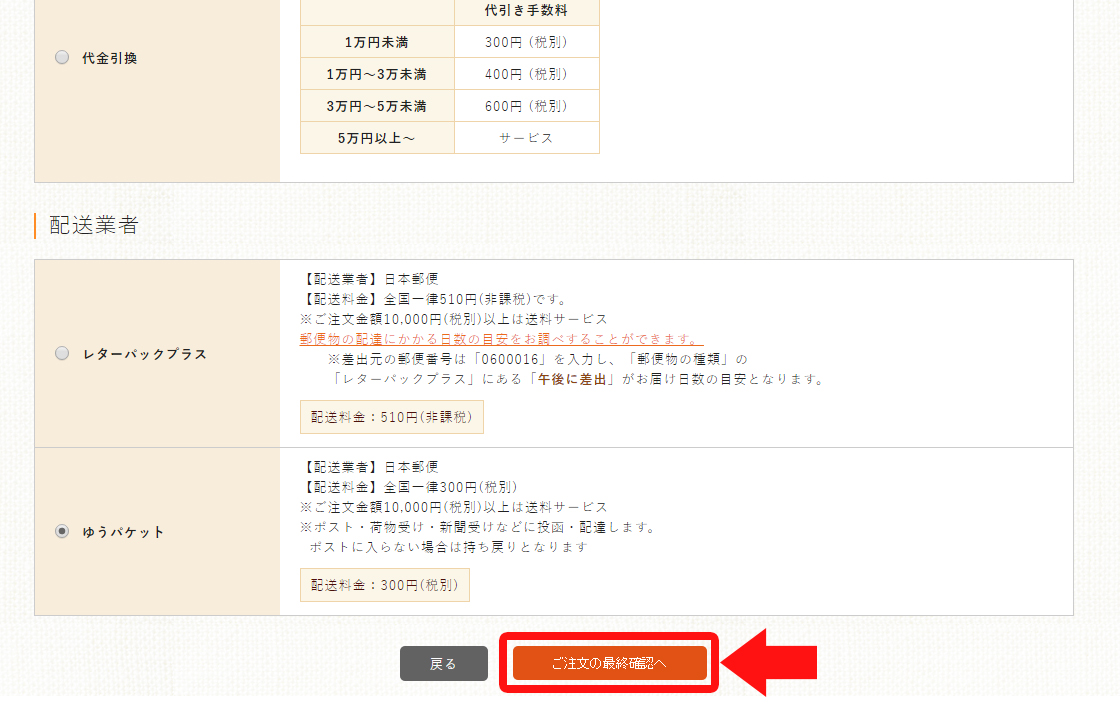Select the レターパックプラス shipping radio button

(x=62, y=353)
